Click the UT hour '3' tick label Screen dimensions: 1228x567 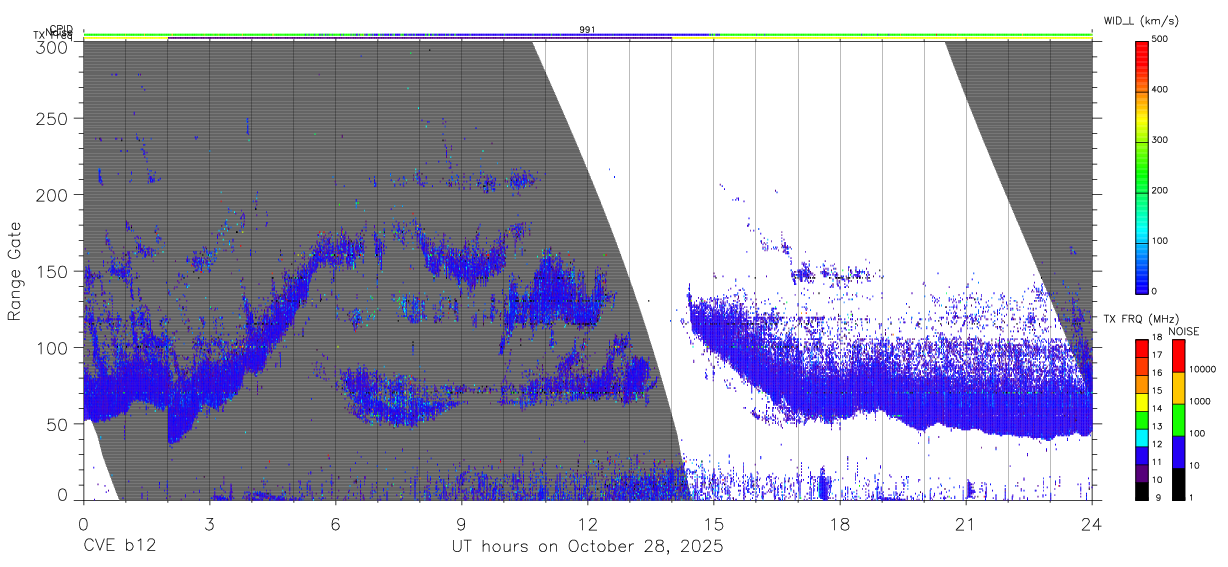click(209, 523)
